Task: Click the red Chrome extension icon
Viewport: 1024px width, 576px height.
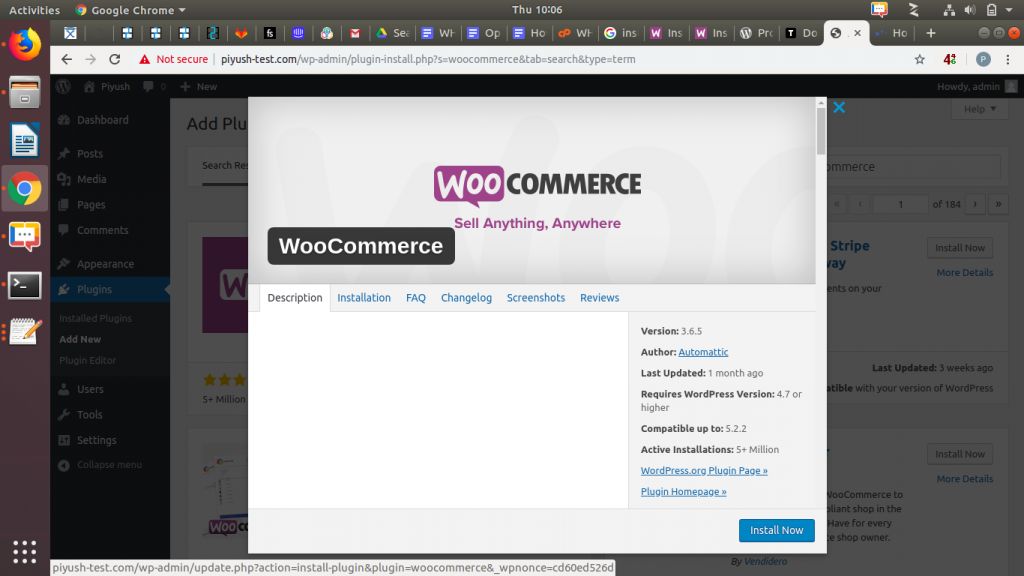Action: (950, 59)
